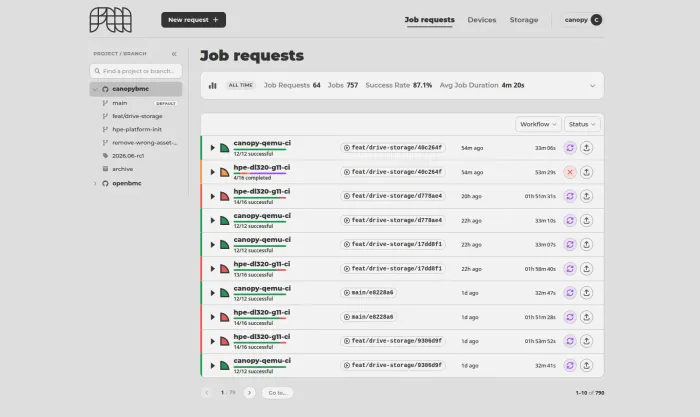Click the ALL TIME range badge
Screen dimensions: 700x417
pos(241,85)
